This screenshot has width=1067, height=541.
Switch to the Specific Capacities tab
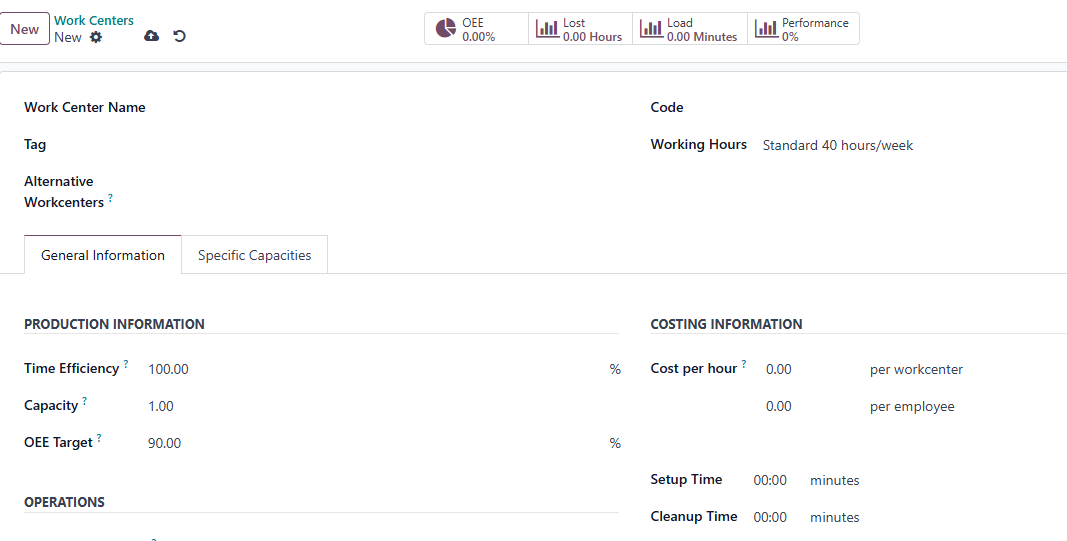pos(255,255)
